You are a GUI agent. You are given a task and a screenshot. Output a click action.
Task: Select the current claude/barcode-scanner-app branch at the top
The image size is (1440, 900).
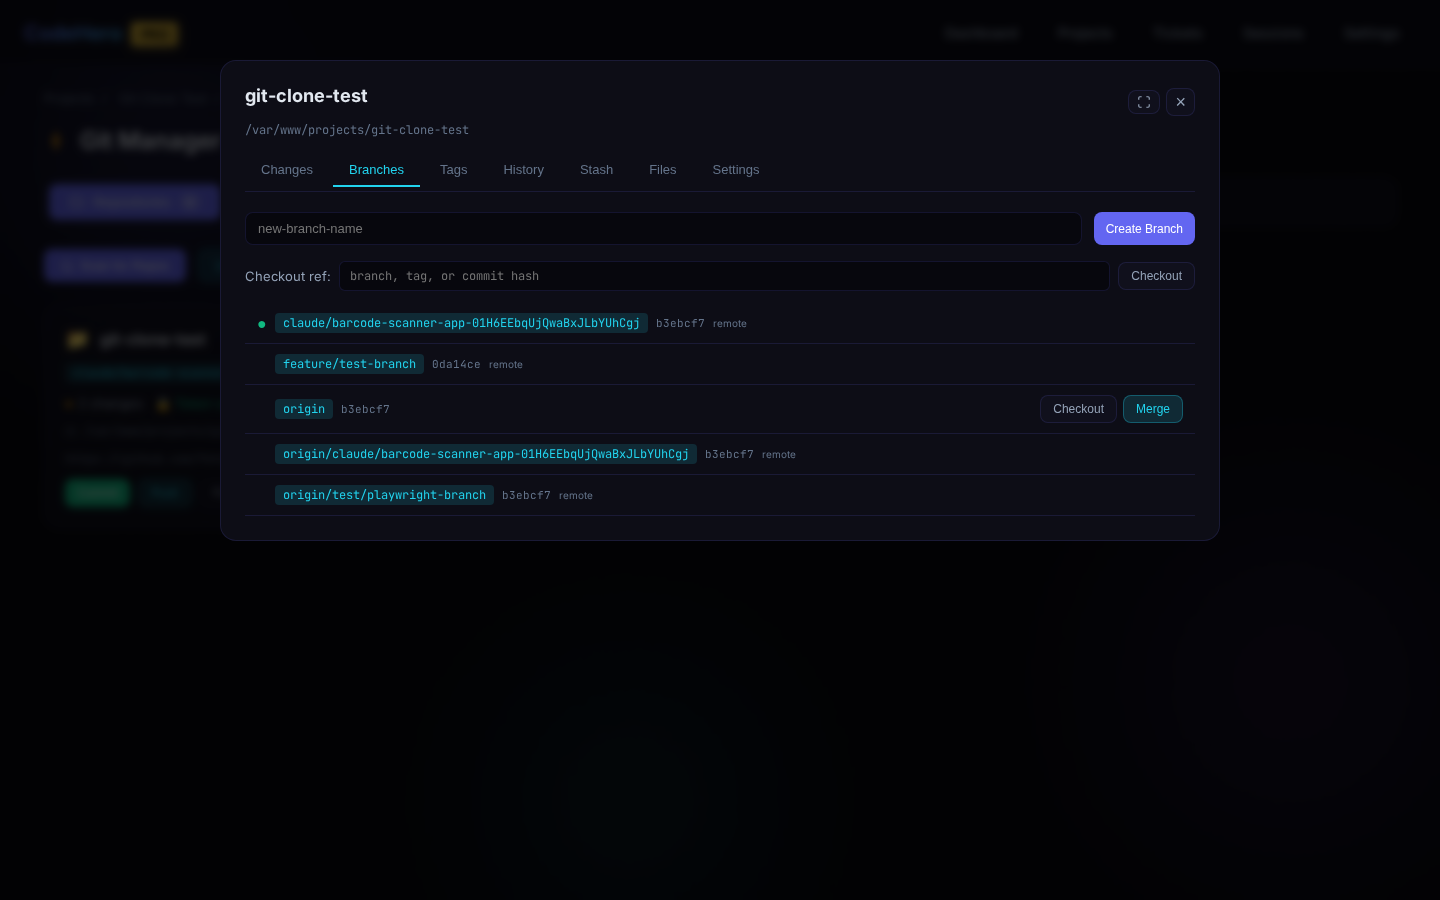[x=461, y=323]
